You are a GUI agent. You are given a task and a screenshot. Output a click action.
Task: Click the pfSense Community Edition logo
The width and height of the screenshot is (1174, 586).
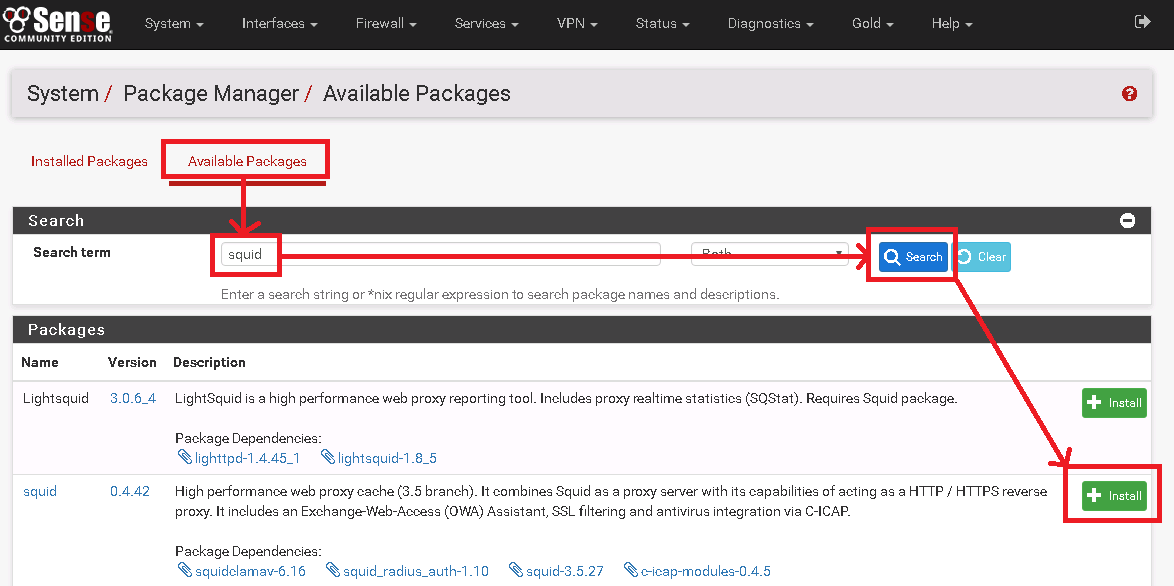coord(58,23)
